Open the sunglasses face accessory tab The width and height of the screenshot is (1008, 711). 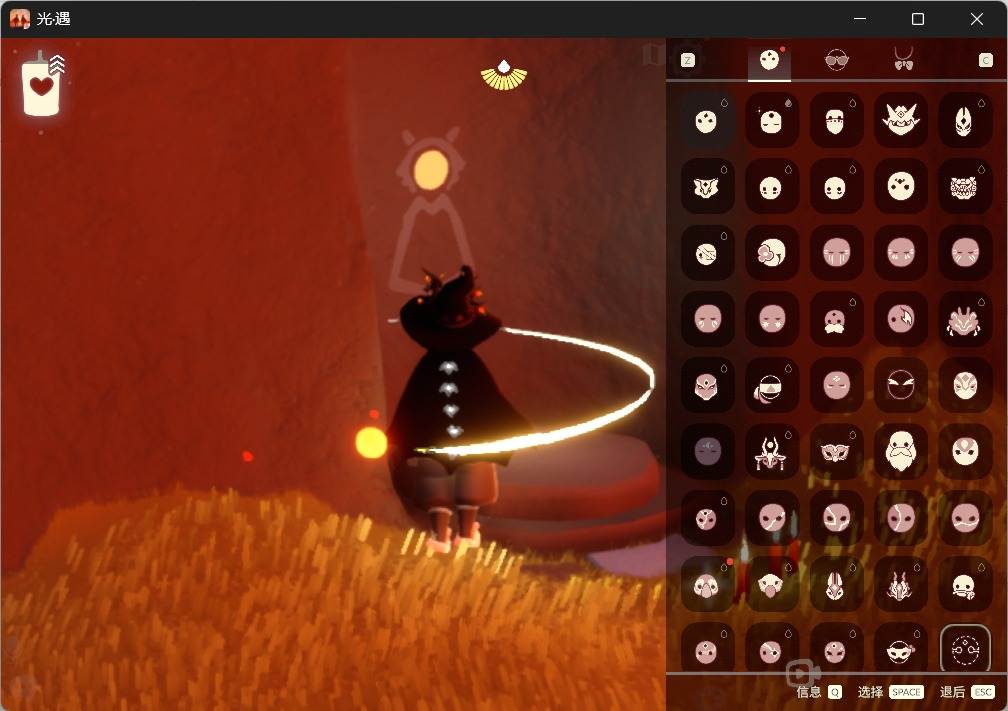[836, 60]
